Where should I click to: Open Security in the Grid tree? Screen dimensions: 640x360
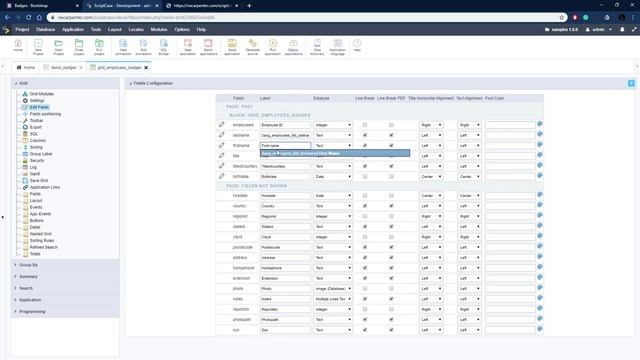pyautogui.click(x=37, y=160)
